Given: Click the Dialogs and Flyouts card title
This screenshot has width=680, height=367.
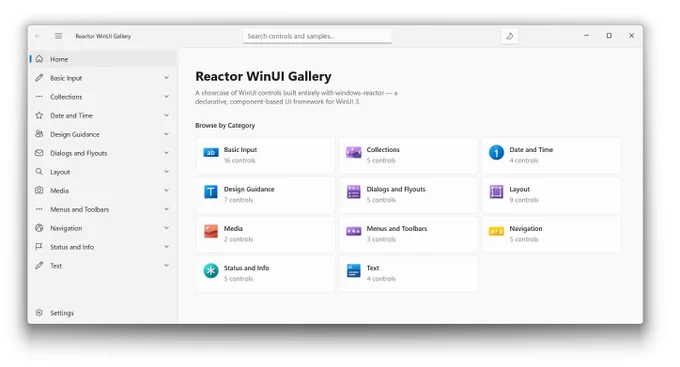Looking at the screenshot, I should coord(396,189).
